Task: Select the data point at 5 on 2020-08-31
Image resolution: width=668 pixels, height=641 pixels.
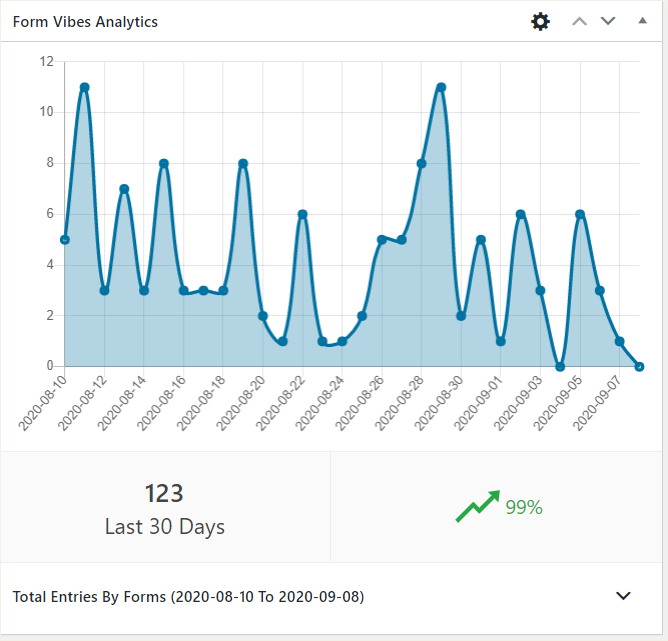Action: coord(481,240)
